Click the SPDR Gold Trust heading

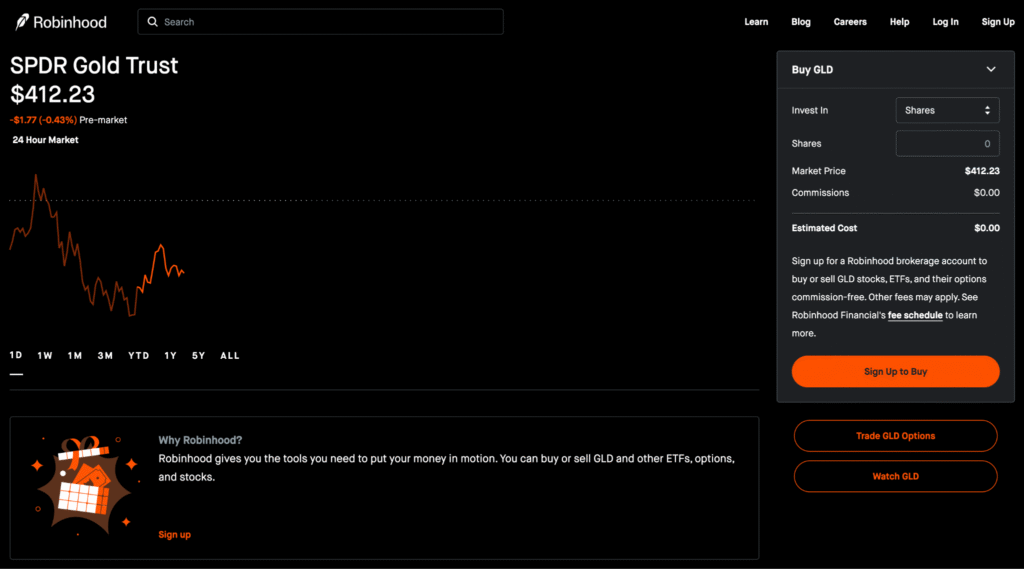click(94, 65)
